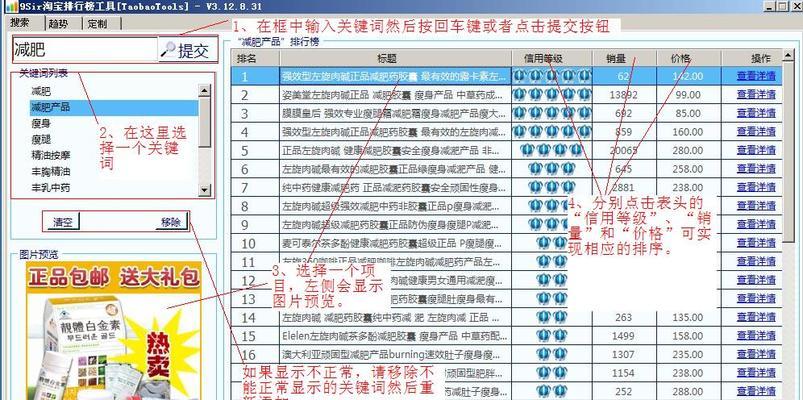Select row titled Elelen左旋肉碱茶多酚
This screenshot has width=803, height=400.
(x=395, y=335)
